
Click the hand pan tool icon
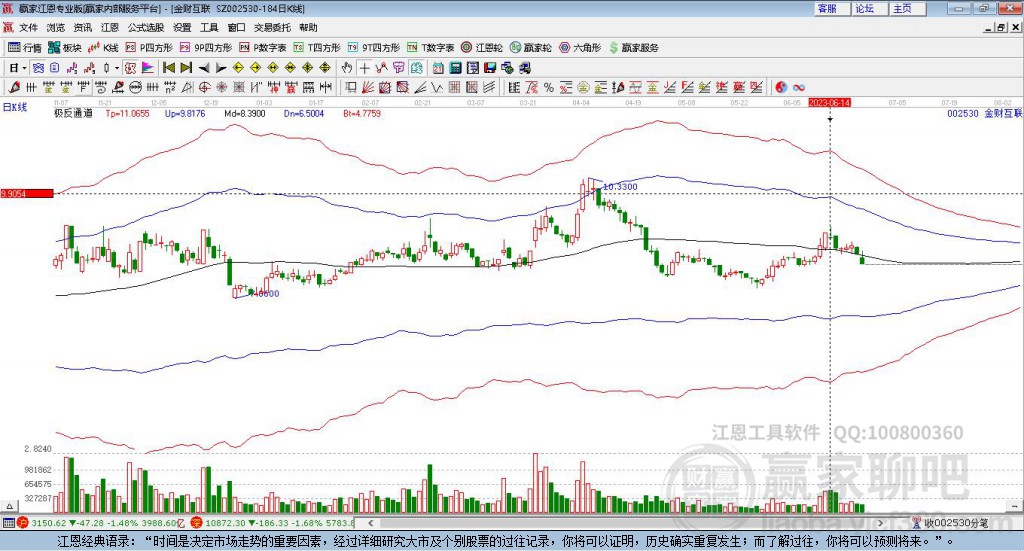346,68
